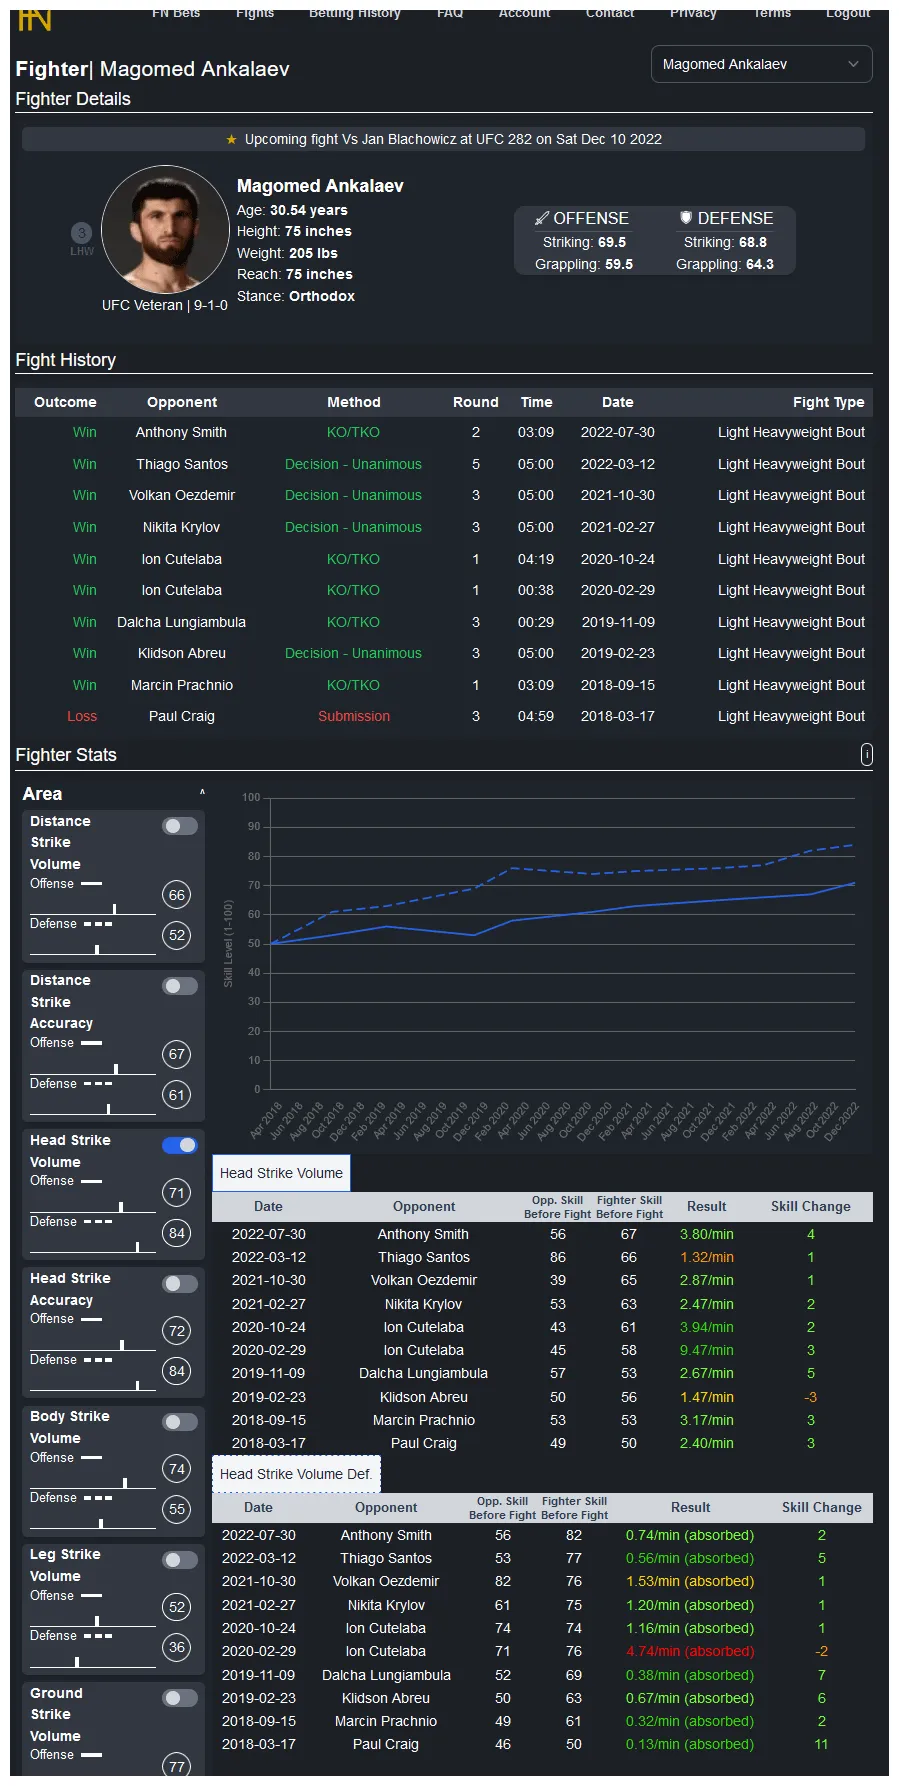Click the site logo in top-left corner
899x1786 pixels.
(x=34, y=18)
